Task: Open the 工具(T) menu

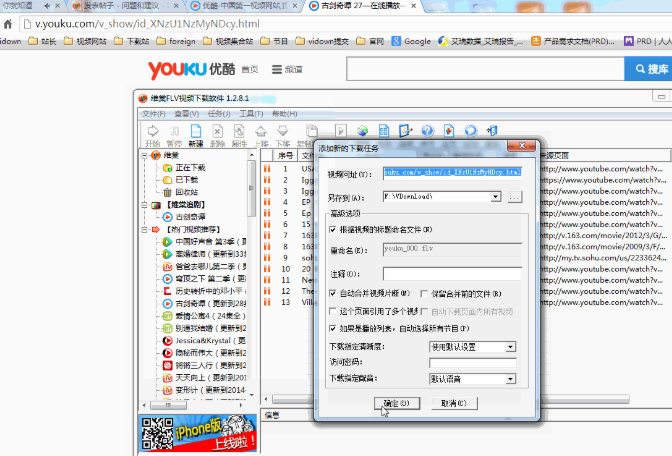Action: click(251, 114)
